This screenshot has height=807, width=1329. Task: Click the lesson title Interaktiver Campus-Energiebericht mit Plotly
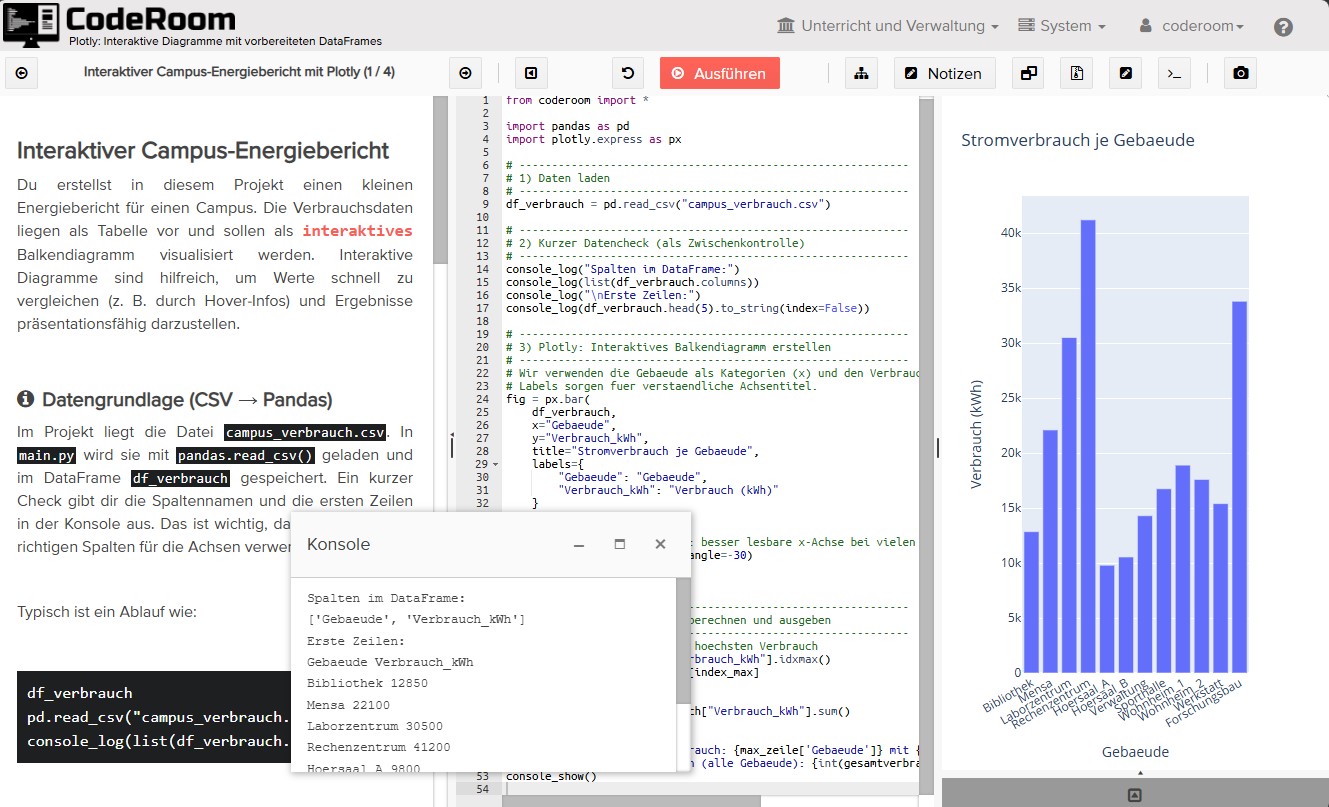(x=239, y=72)
